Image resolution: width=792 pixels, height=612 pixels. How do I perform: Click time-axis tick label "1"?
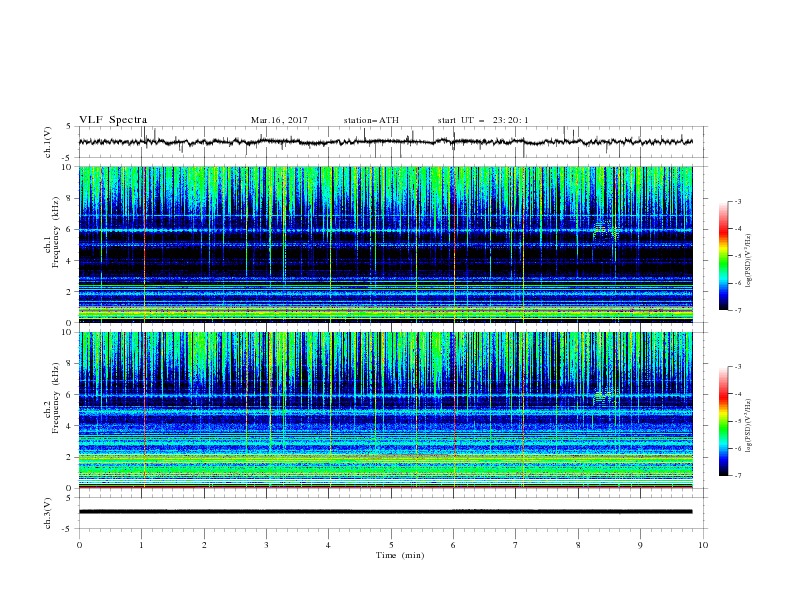tap(141, 545)
